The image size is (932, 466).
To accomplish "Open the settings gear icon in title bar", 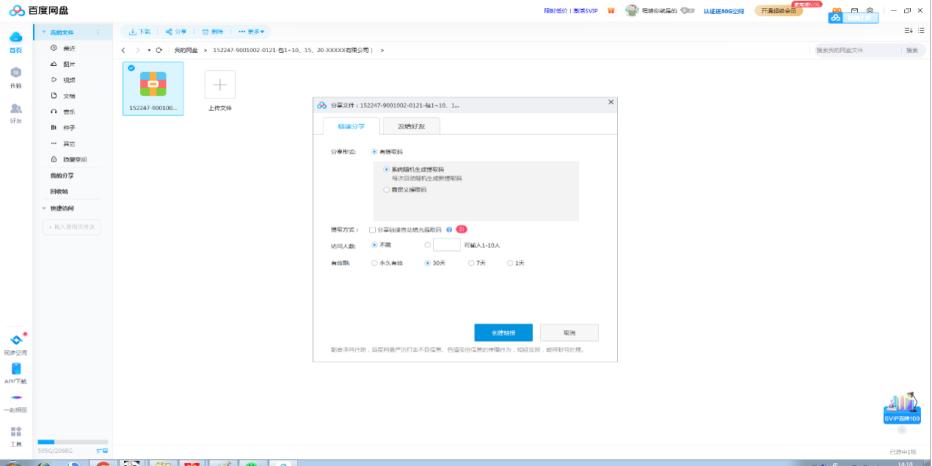I will 870,11.
